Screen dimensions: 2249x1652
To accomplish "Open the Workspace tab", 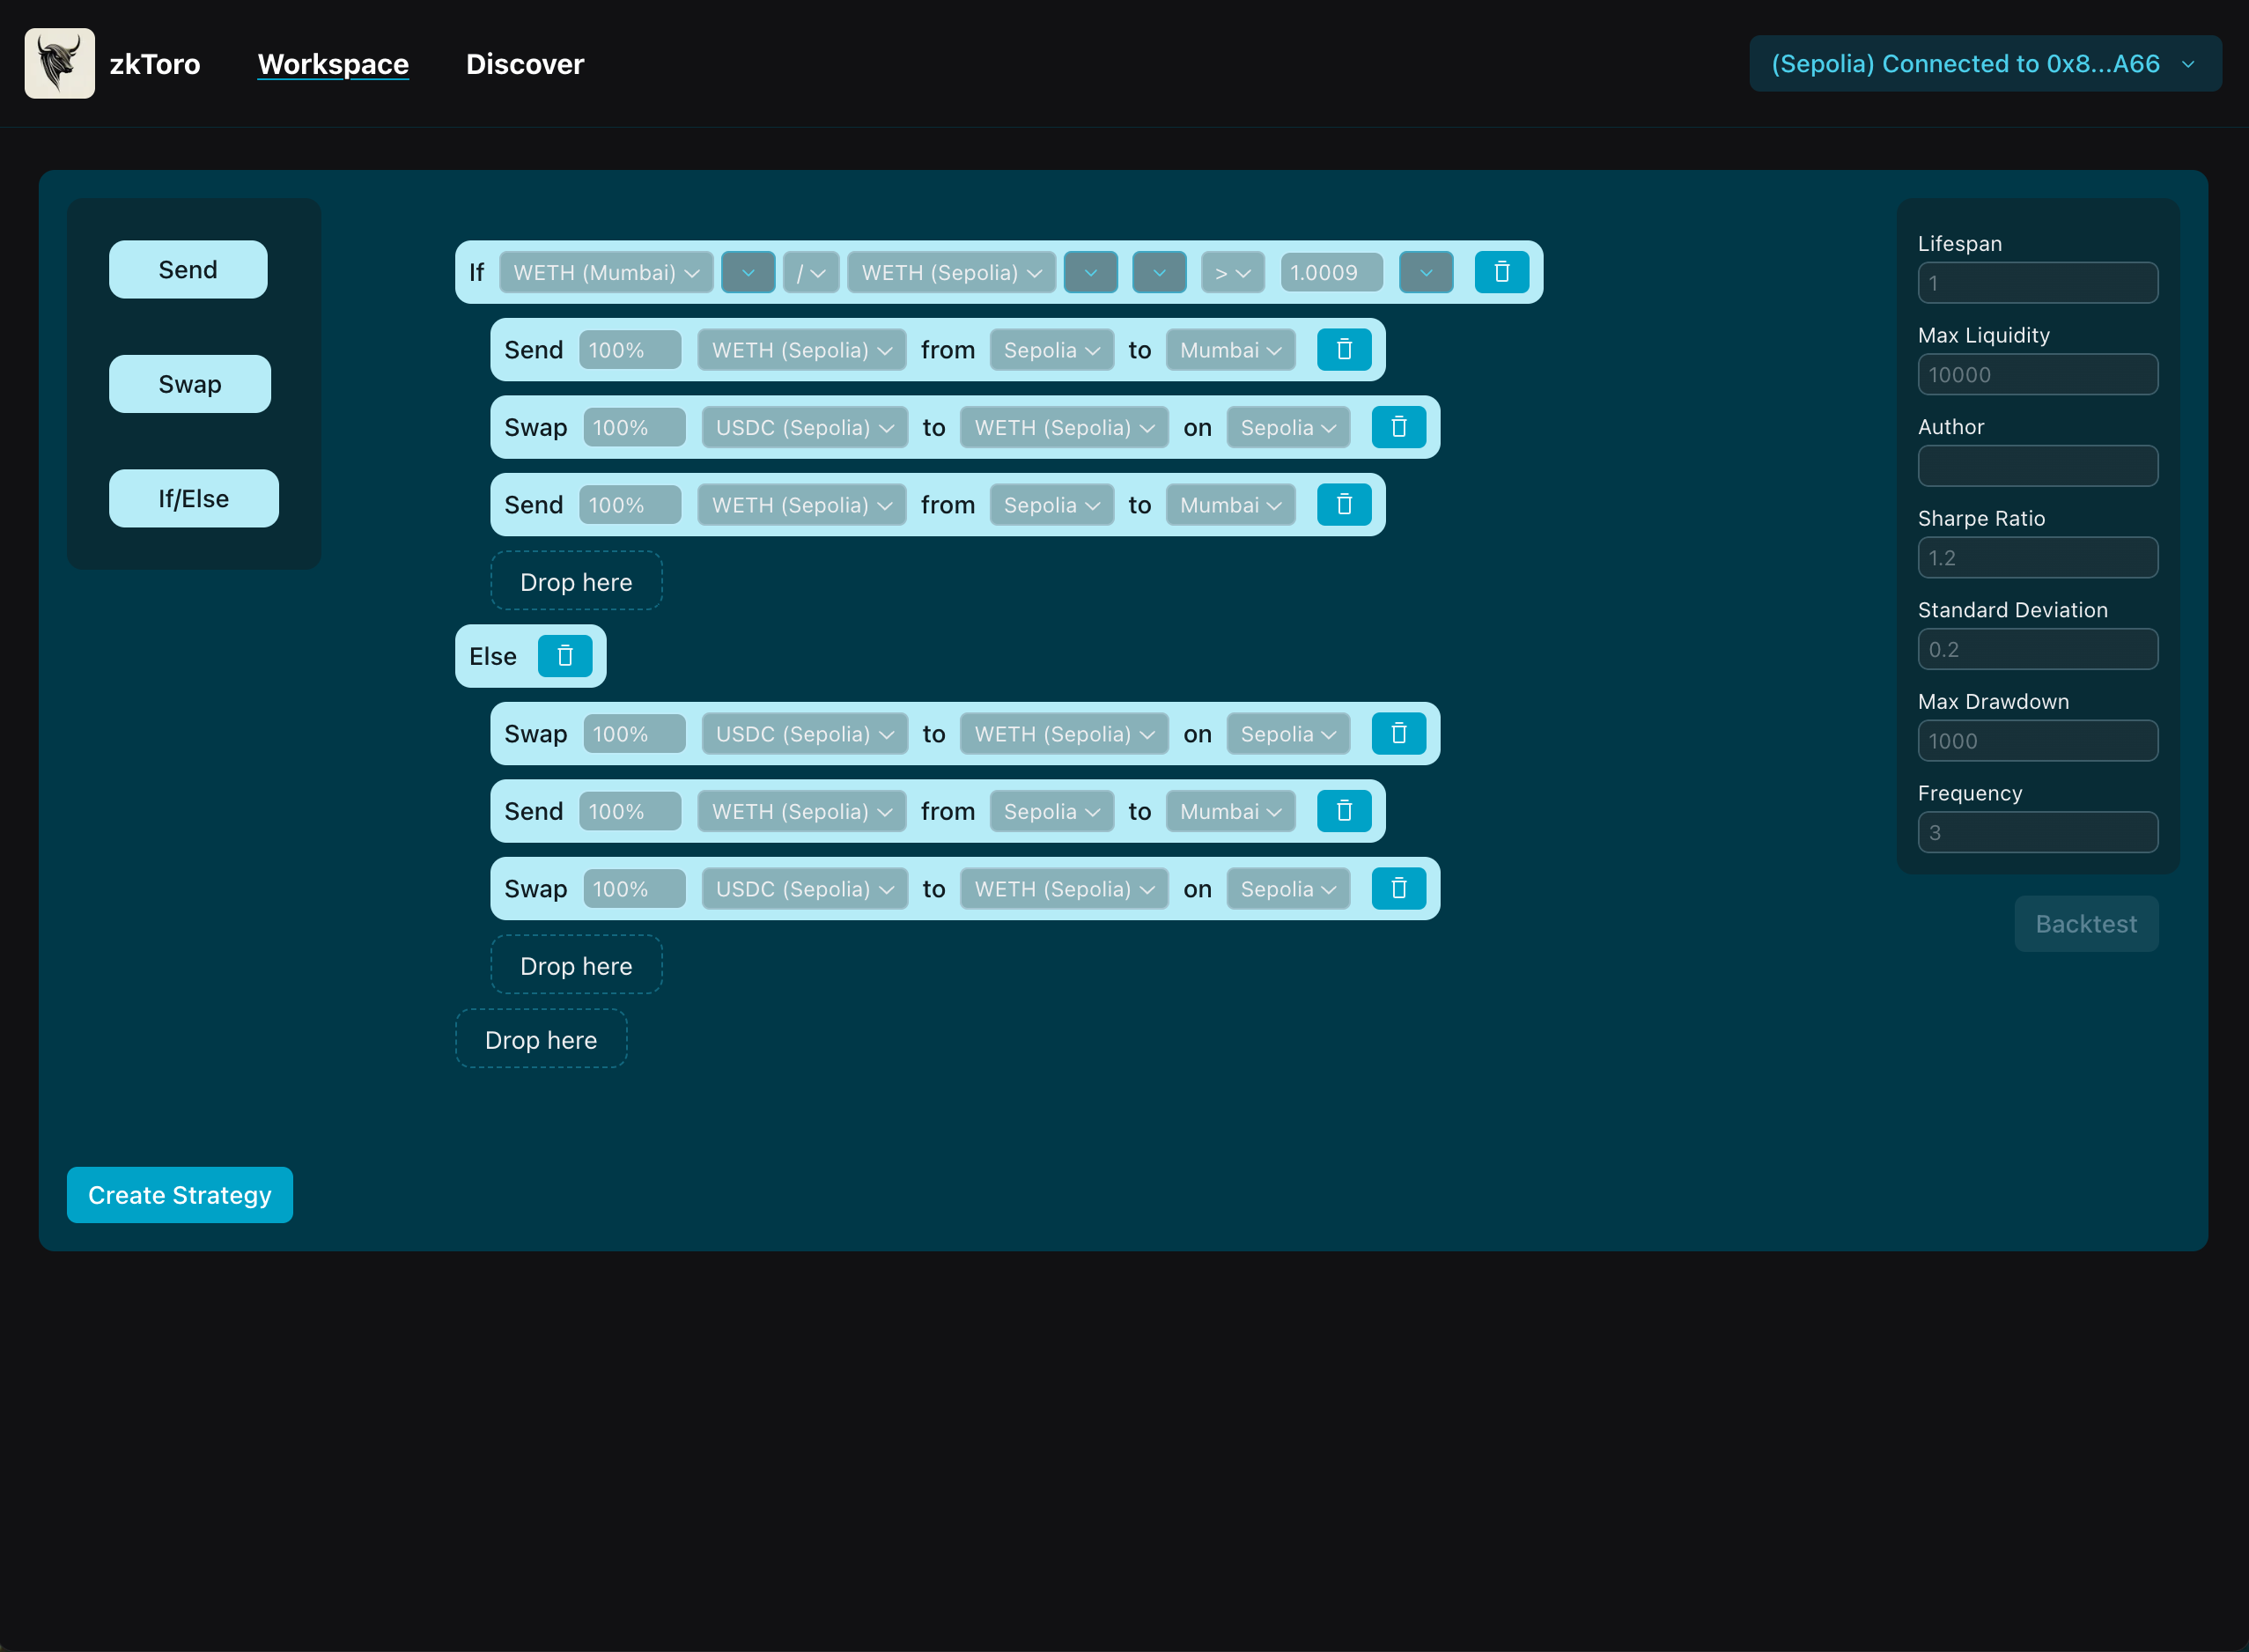I will pyautogui.click(x=333, y=64).
